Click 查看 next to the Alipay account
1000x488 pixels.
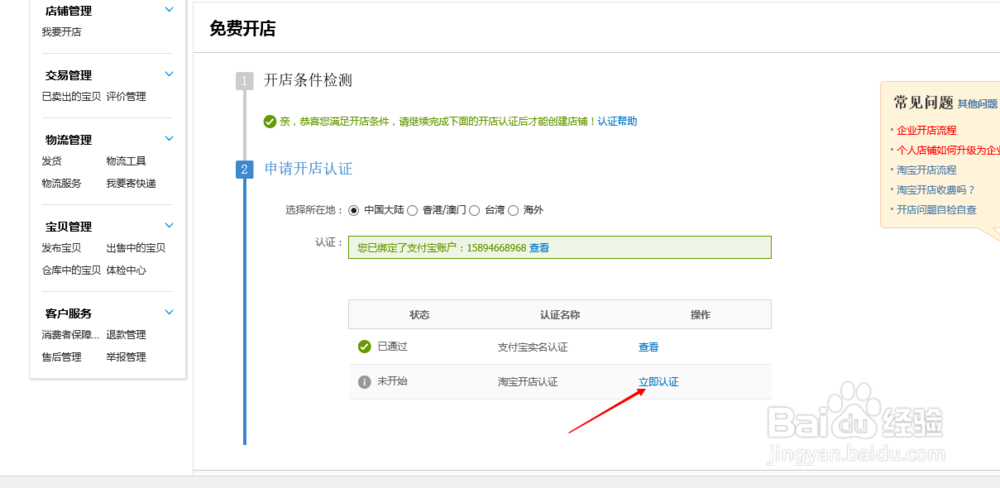point(539,248)
